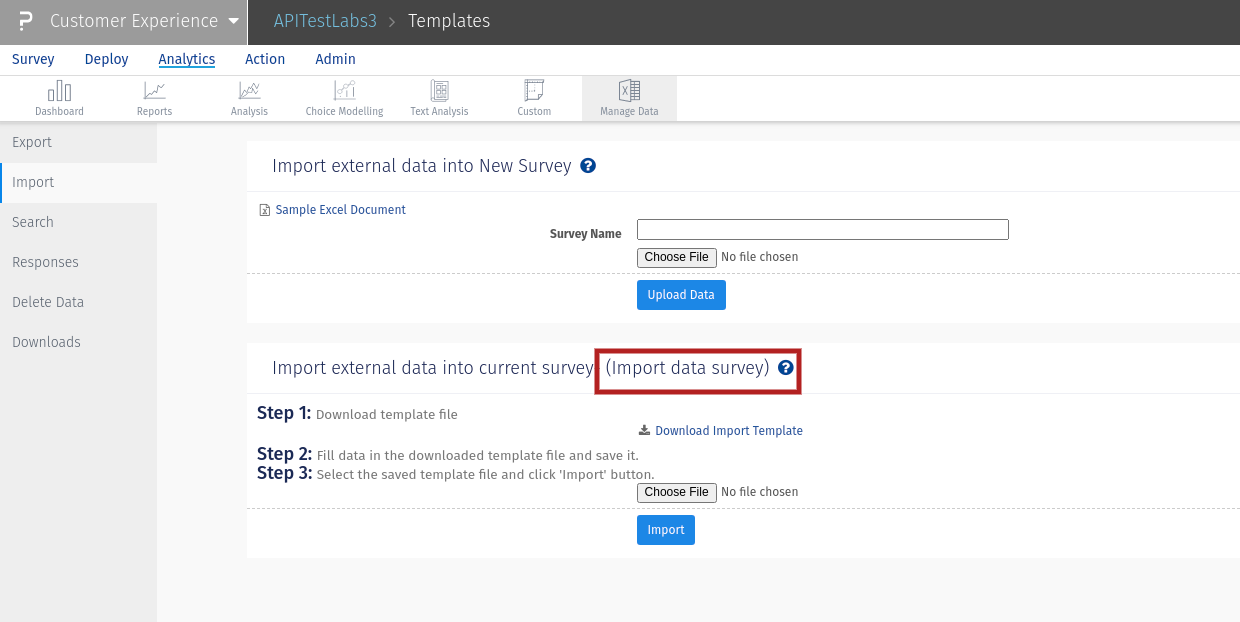Open the Deploy menu tab
Screen dimensions: 1240x622
[x=106, y=59]
